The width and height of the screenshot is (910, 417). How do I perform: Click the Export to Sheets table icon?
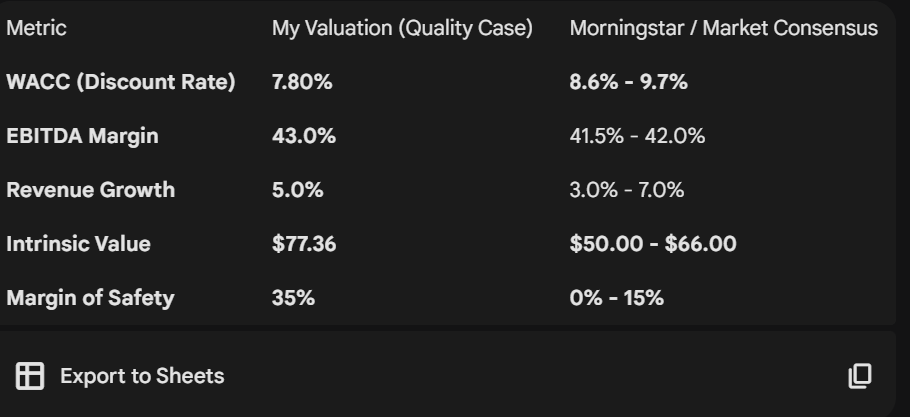30,376
